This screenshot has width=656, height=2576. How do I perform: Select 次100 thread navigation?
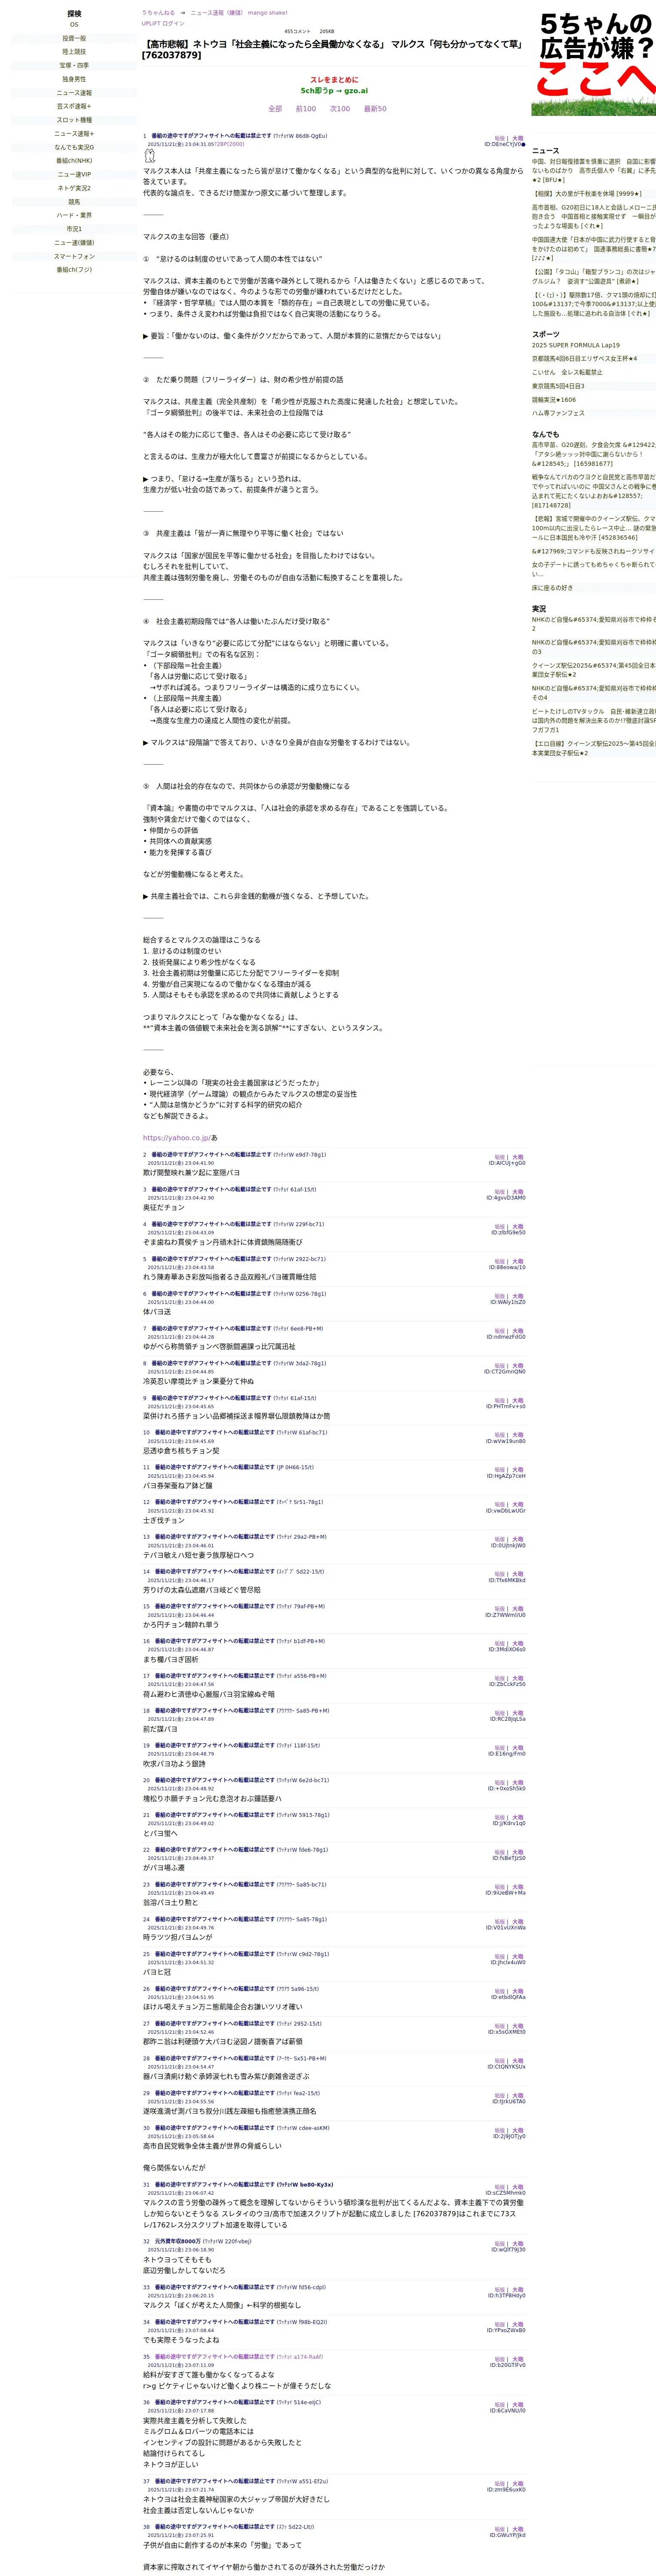[340, 109]
